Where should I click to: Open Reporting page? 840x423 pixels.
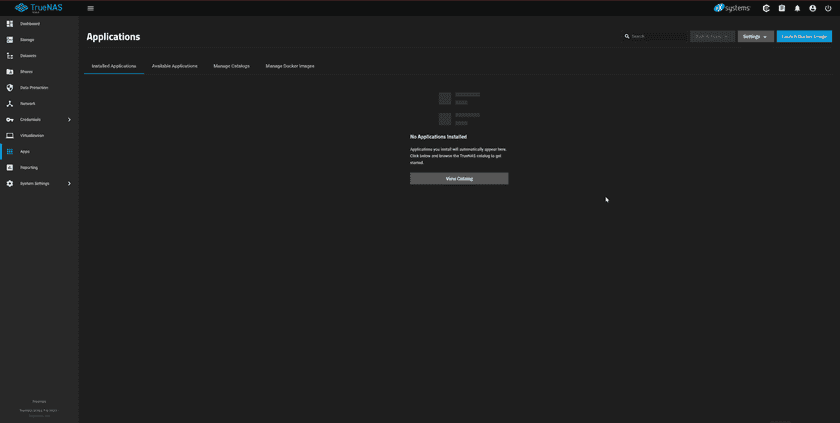[28, 167]
